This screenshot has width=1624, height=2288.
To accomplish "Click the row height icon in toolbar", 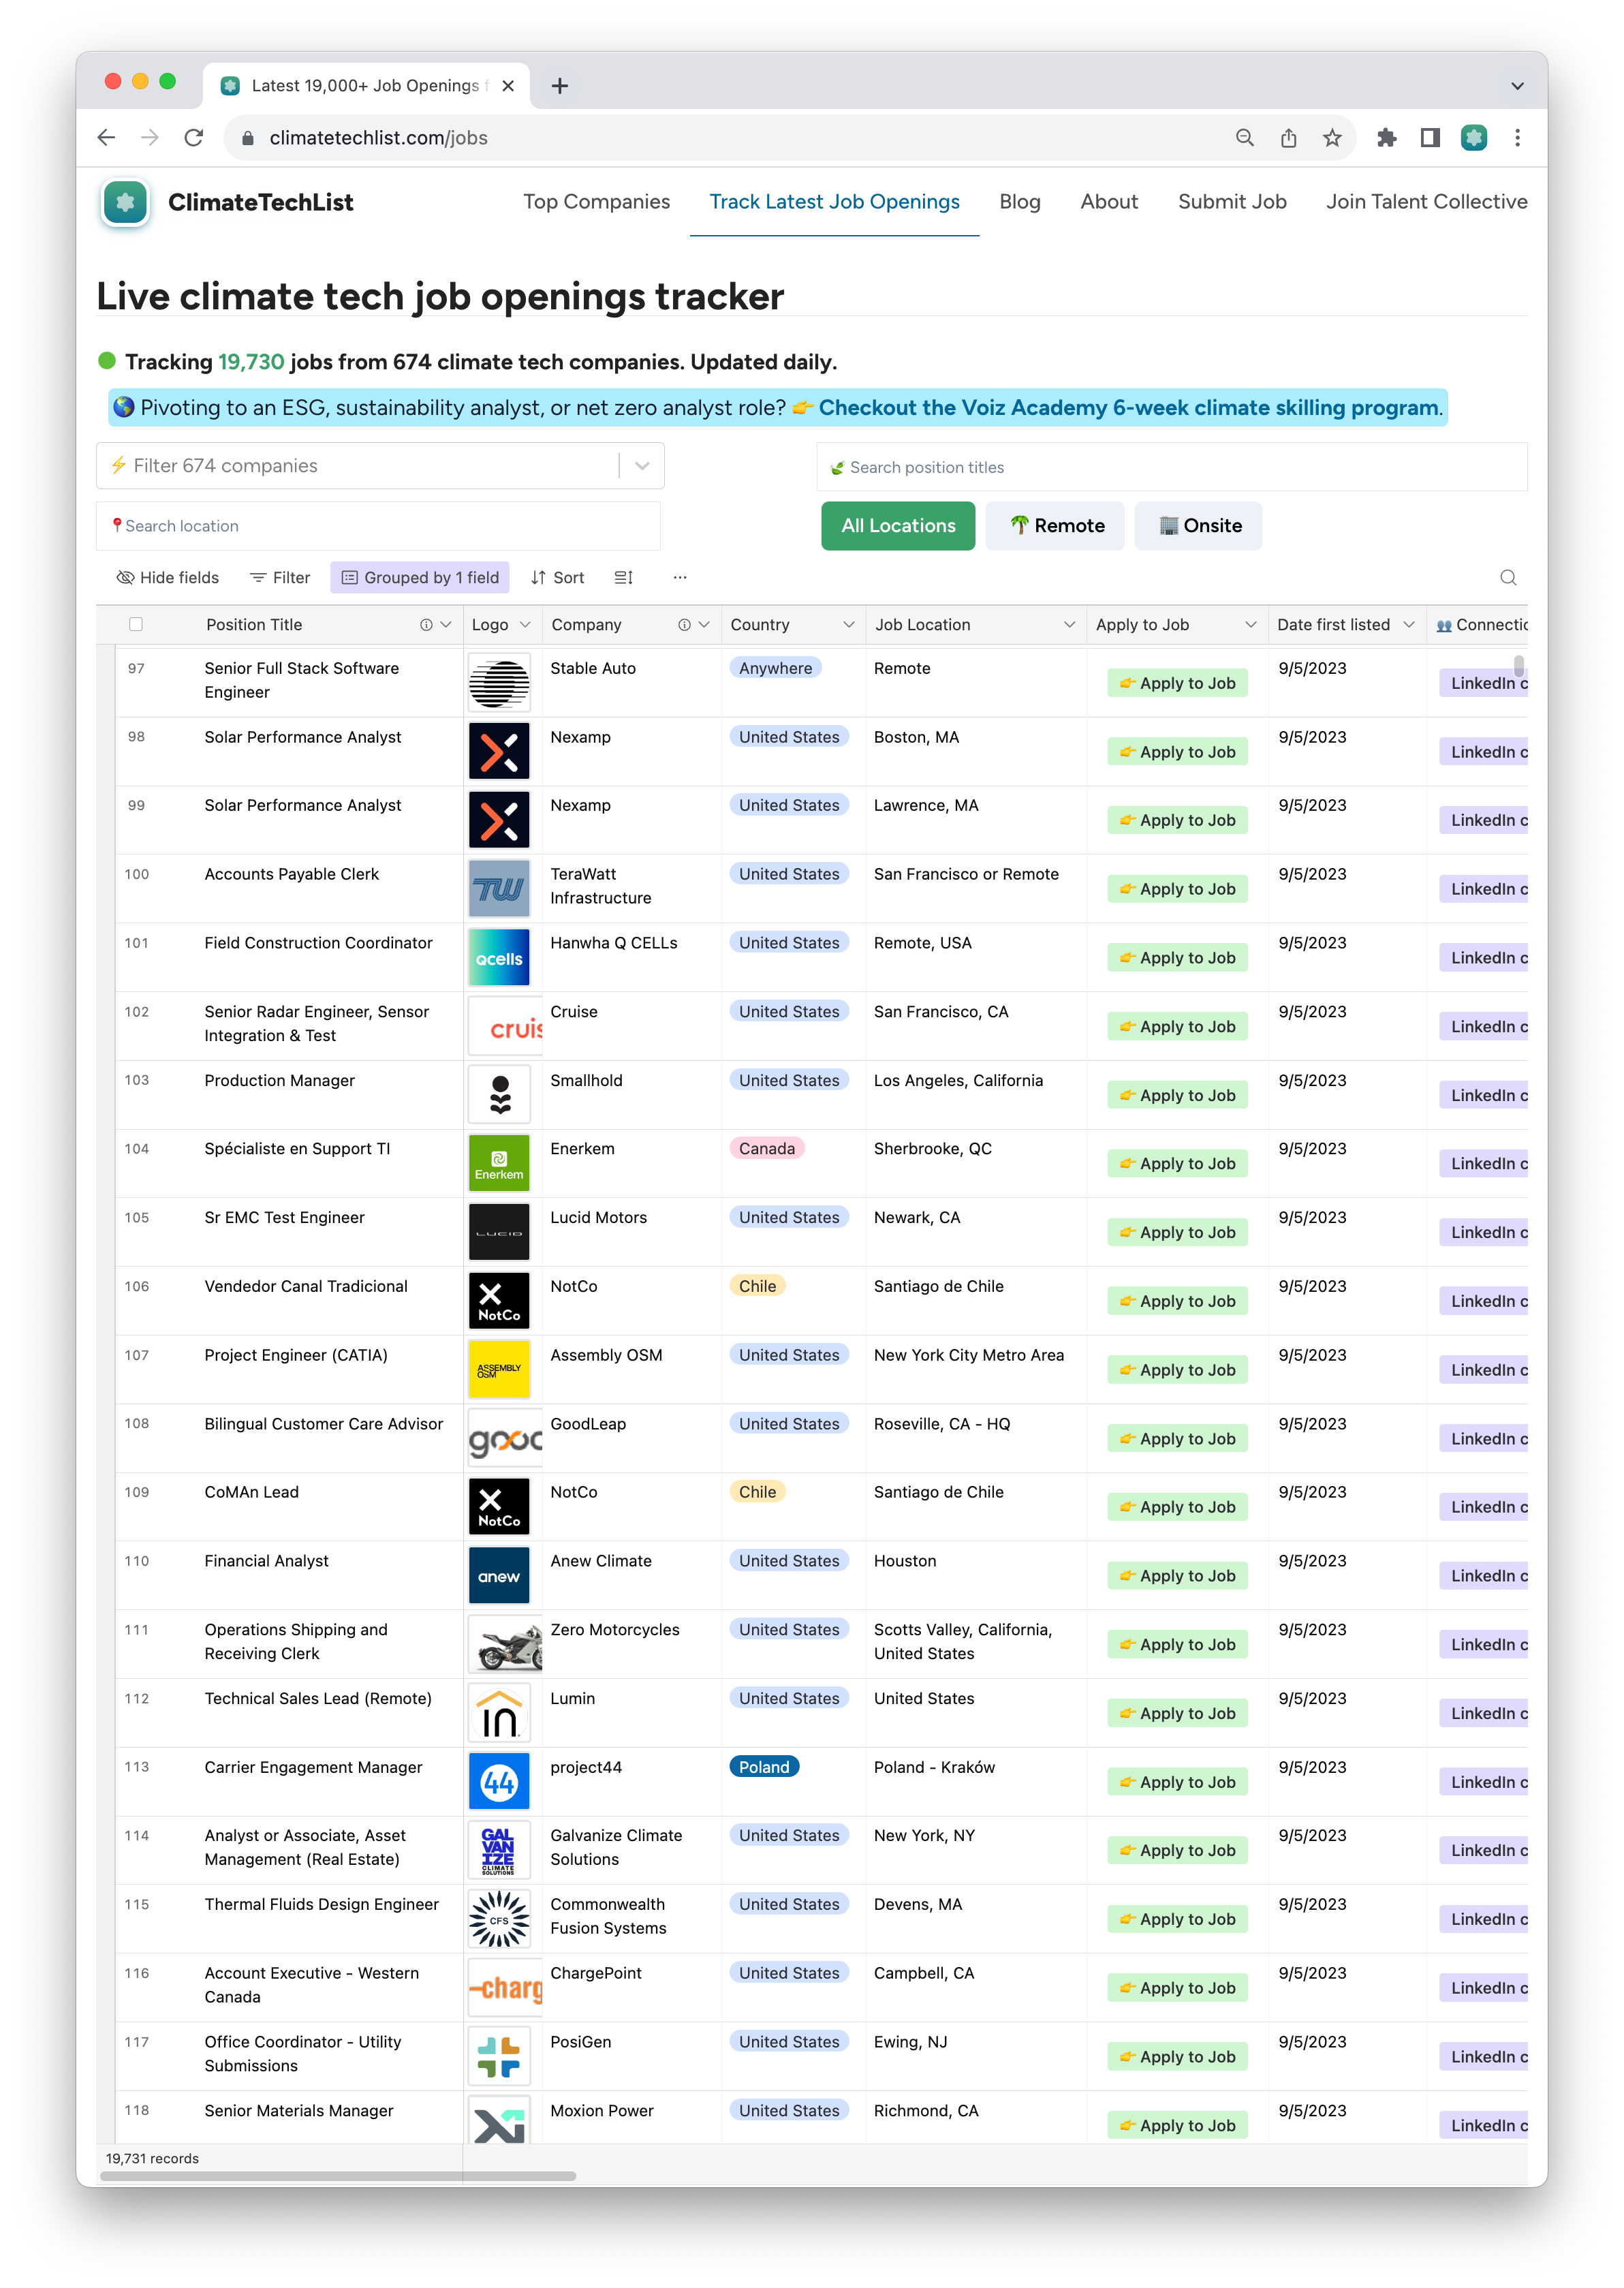I will click(x=623, y=577).
